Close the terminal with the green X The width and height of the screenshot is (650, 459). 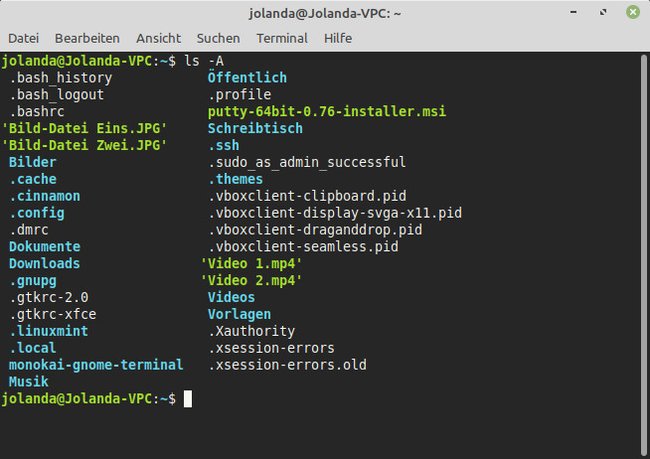633,12
